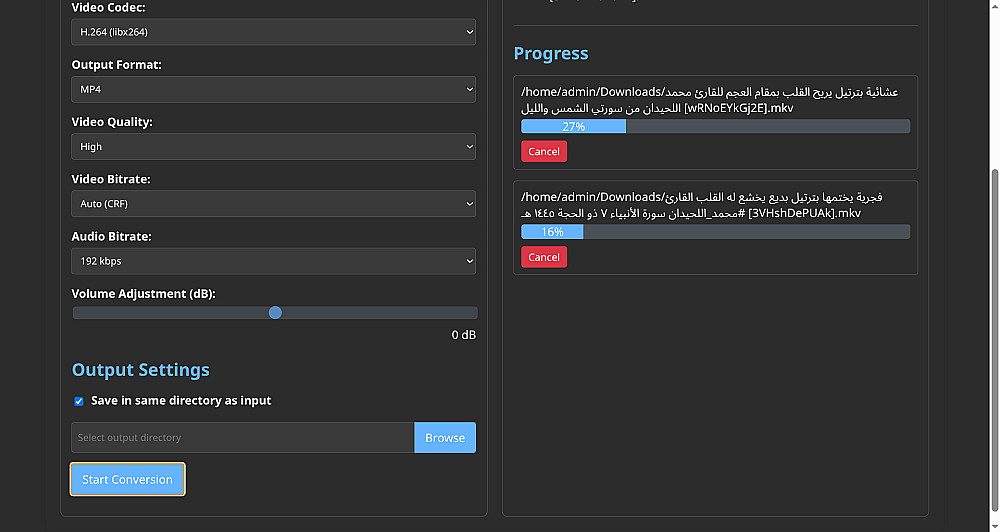Screen dimensions: 1000x532
Task: Untick the Save in same directory checkbox
Action: [79, 401]
